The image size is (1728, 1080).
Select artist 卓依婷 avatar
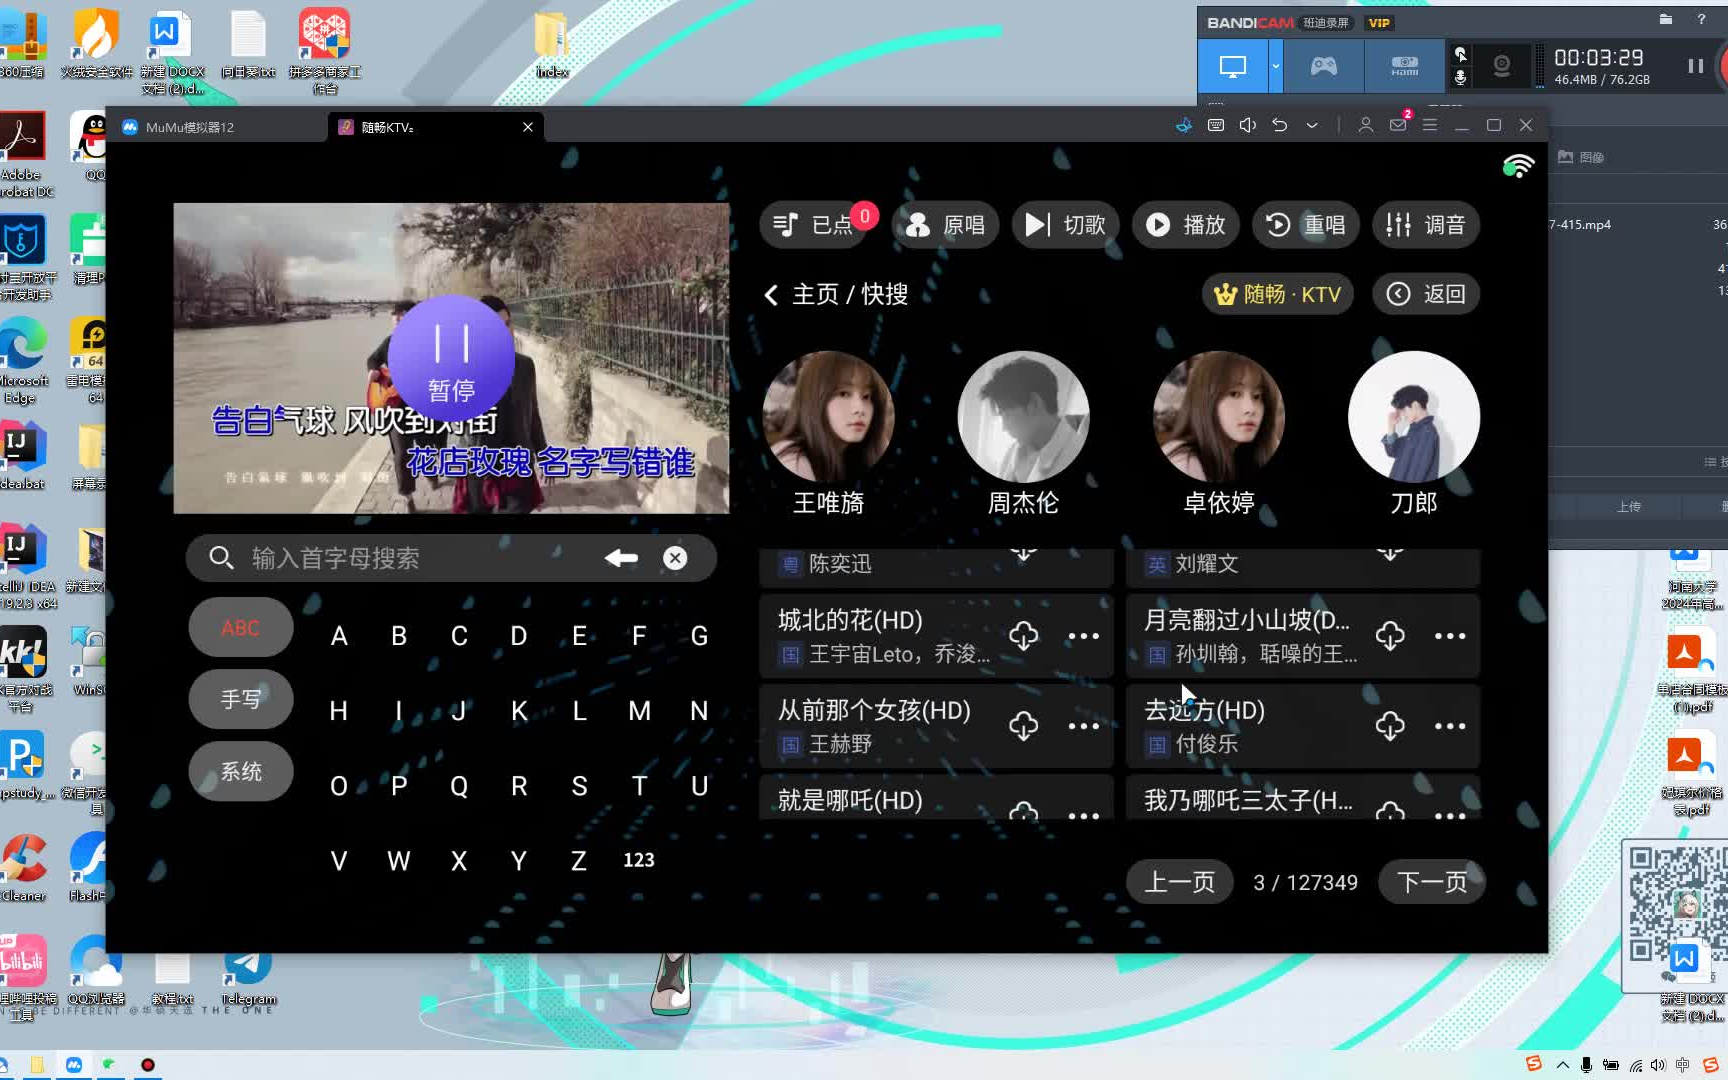coord(1218,417)
